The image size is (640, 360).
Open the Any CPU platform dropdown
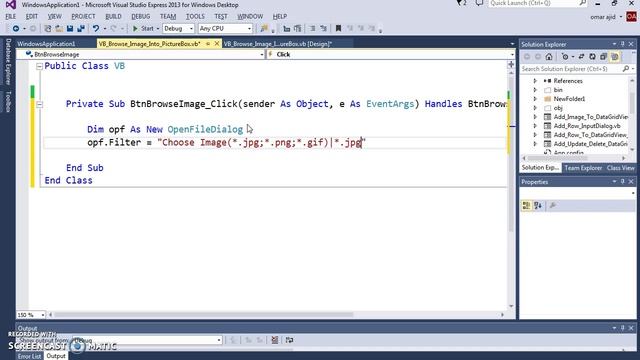pyautogui.click(x=225, y=29)
